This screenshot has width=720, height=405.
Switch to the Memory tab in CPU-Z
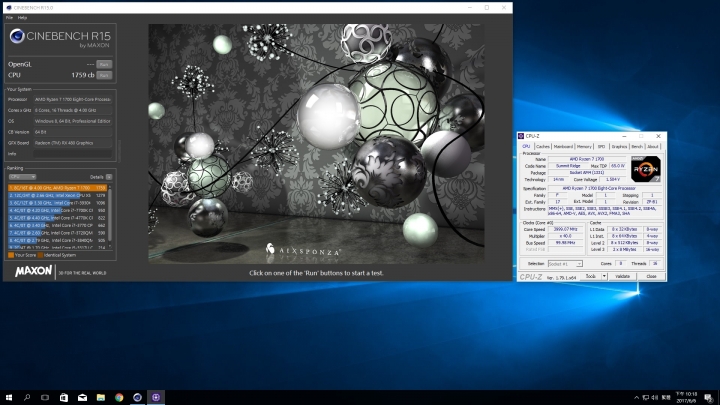(x=584, y=146)
